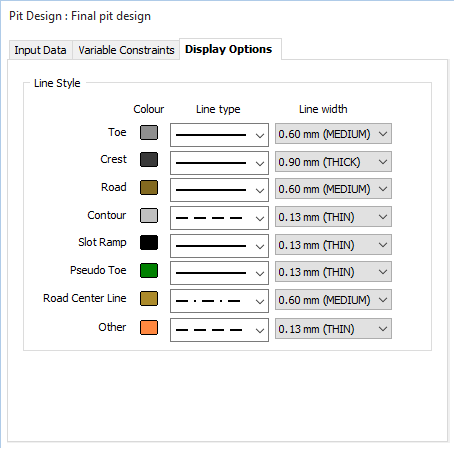Click the orange Other colour swatch
This screenshot has height=451, width=454.
tap(149, 327)
